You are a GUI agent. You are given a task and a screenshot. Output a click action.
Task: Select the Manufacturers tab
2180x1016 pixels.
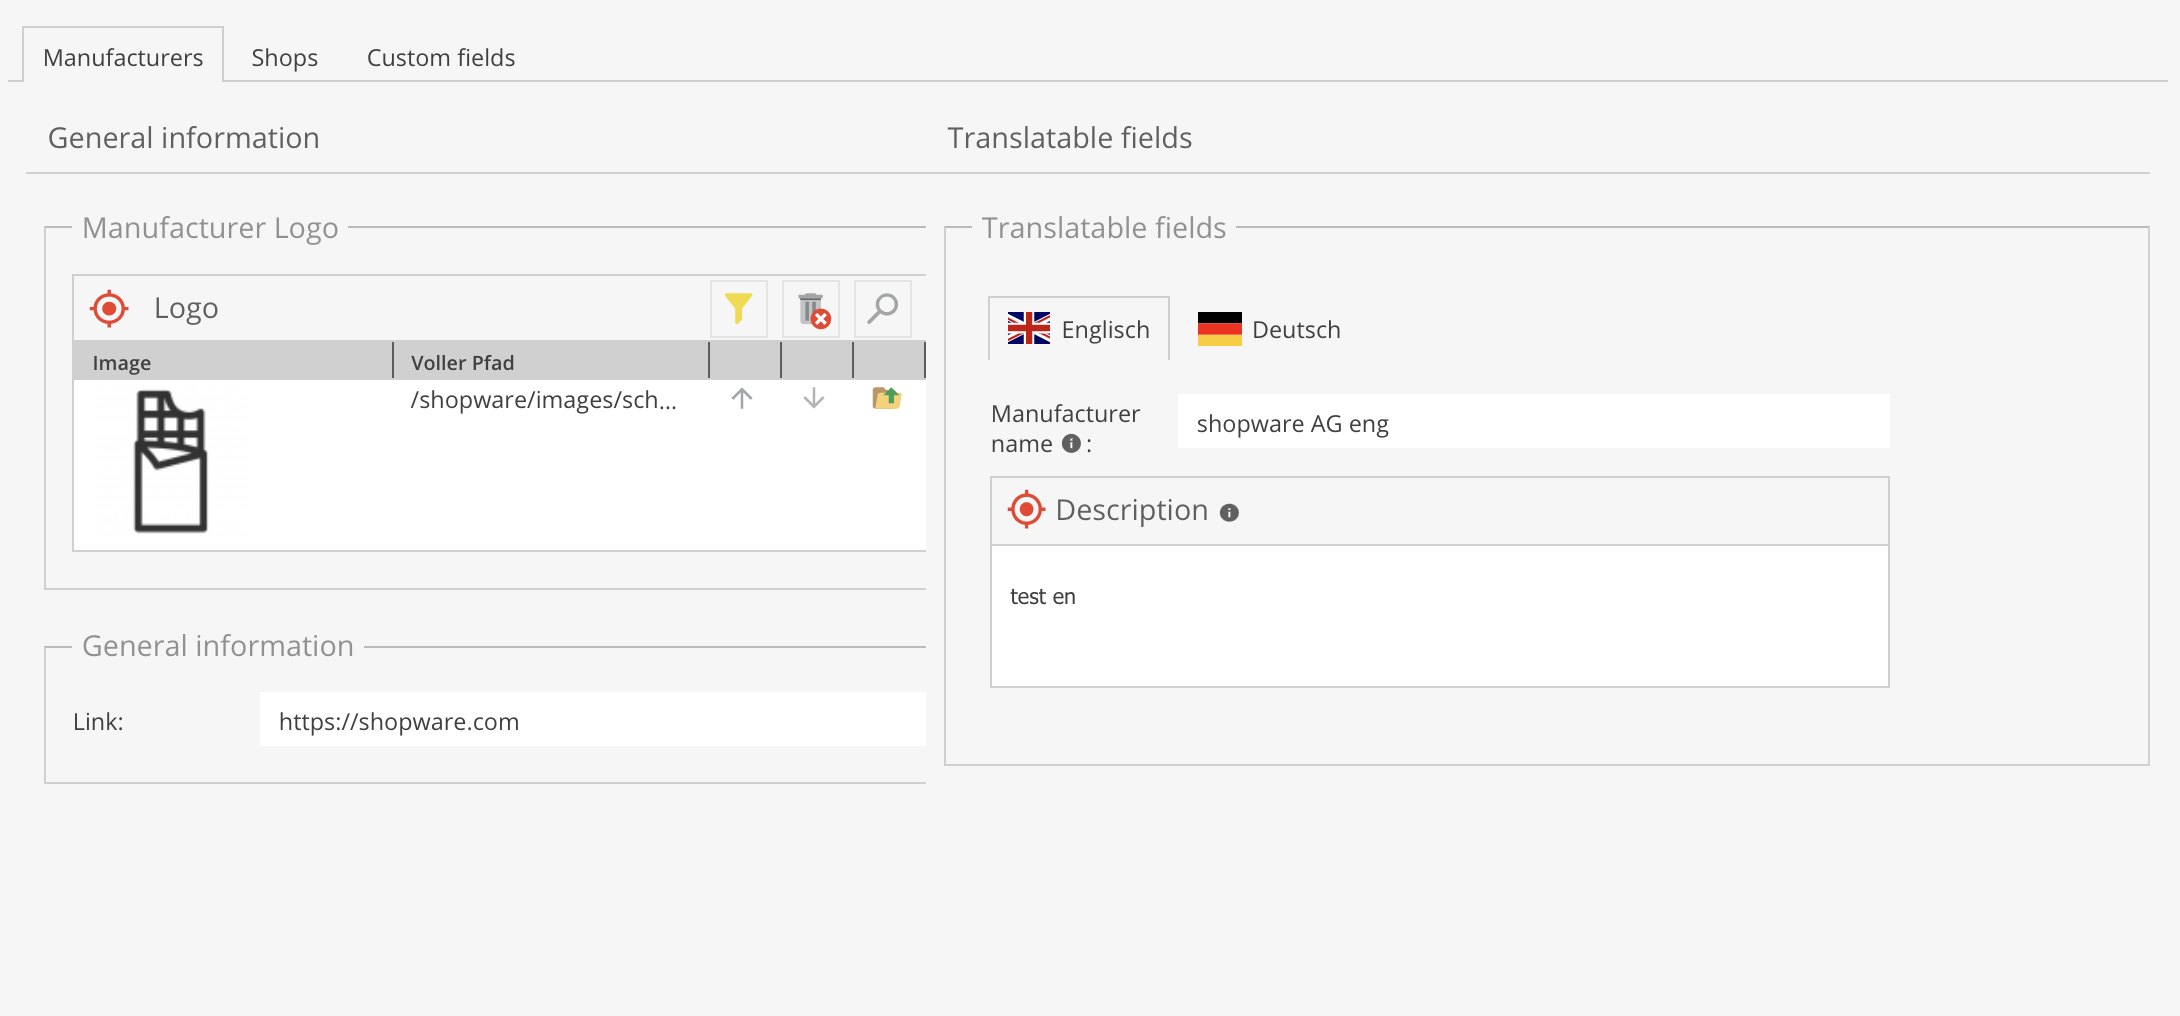pyautogui.click(x=123, y=58)
